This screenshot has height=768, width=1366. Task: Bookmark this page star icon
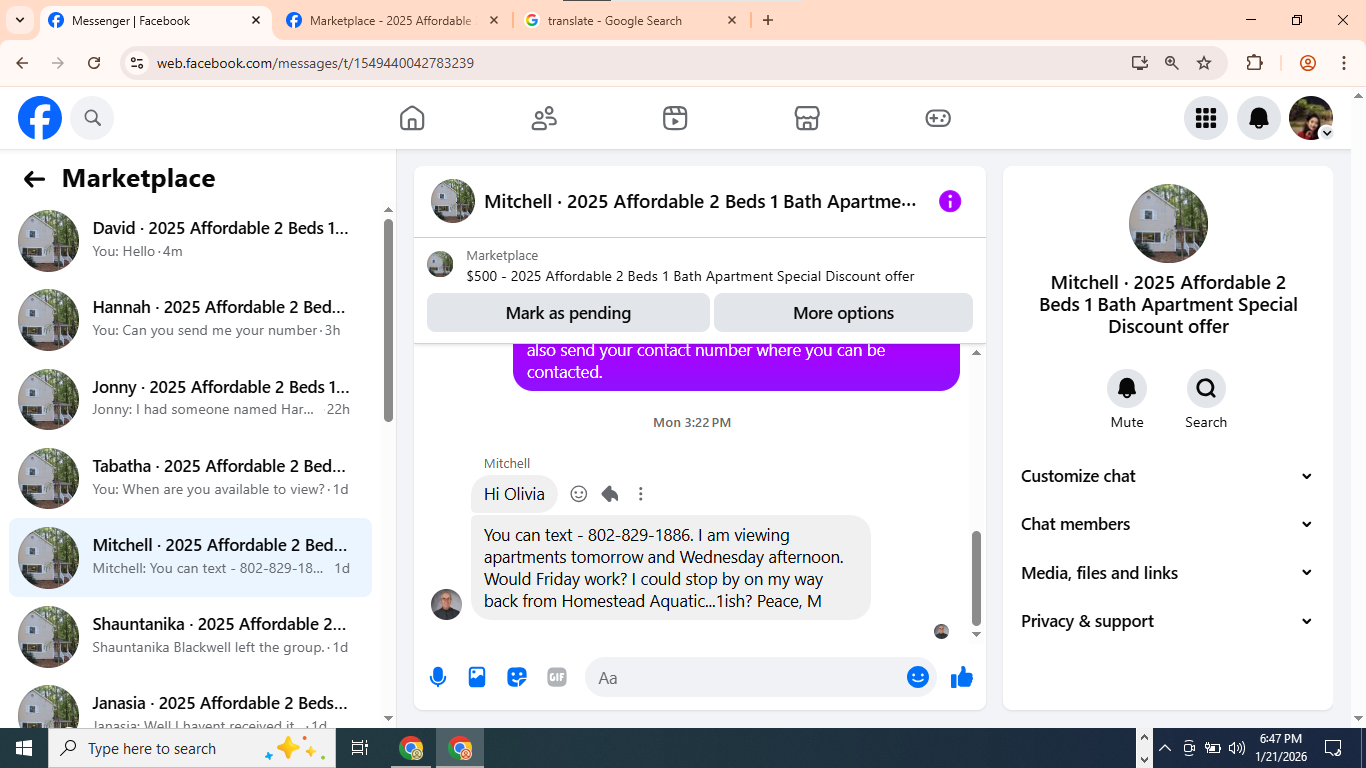[1204, 63]
